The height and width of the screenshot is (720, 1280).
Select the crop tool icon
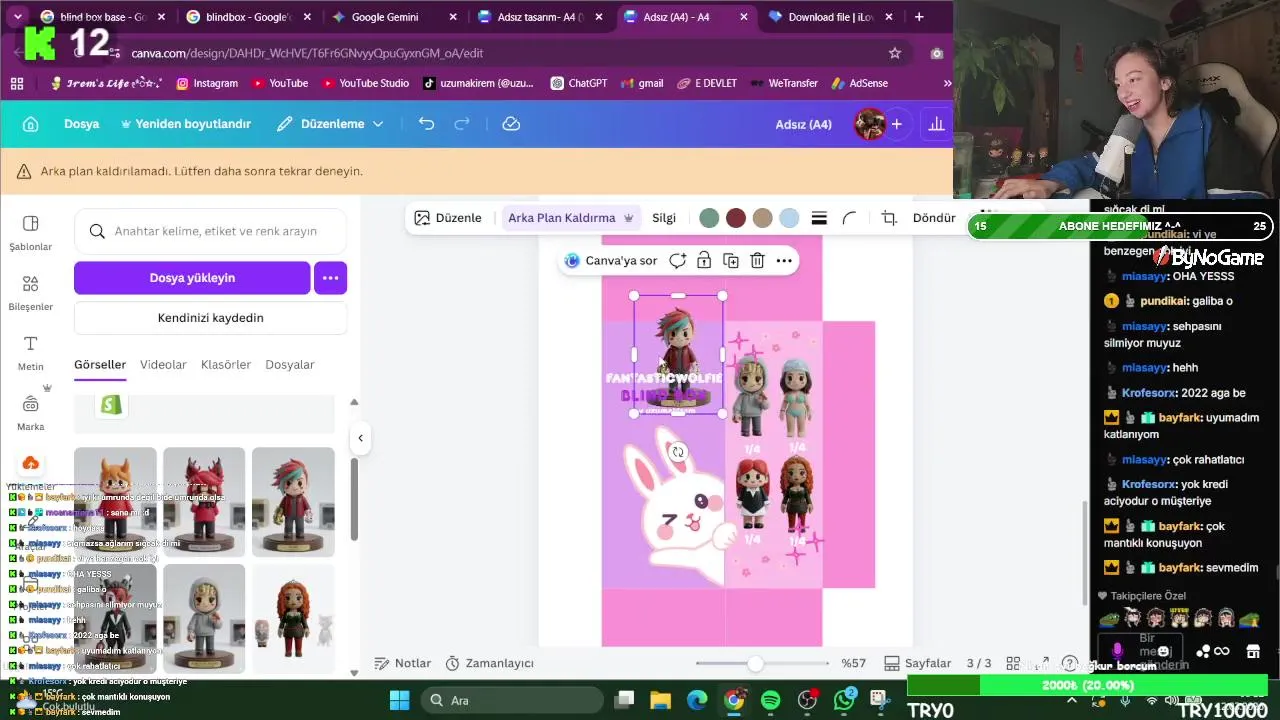click(889, 218)
